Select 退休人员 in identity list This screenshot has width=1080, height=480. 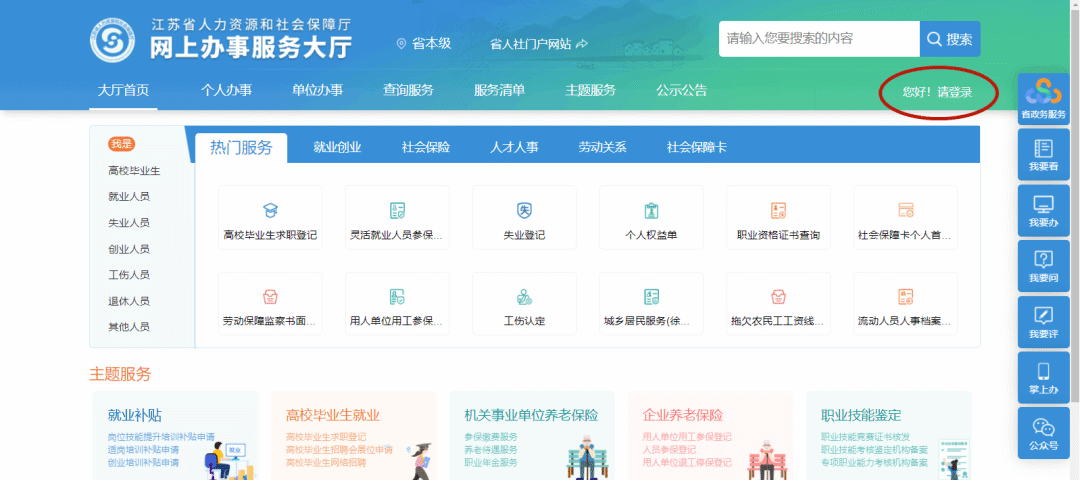tap(129, 301)
